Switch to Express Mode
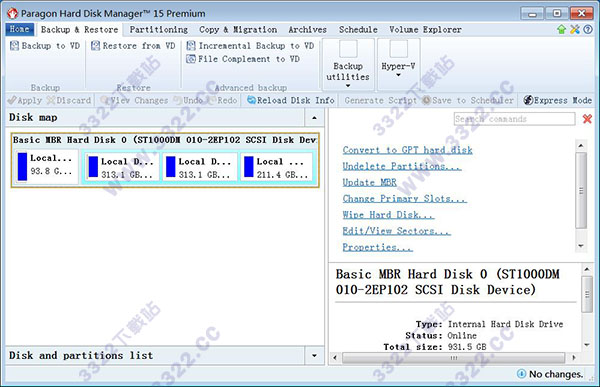 (558, 100)
